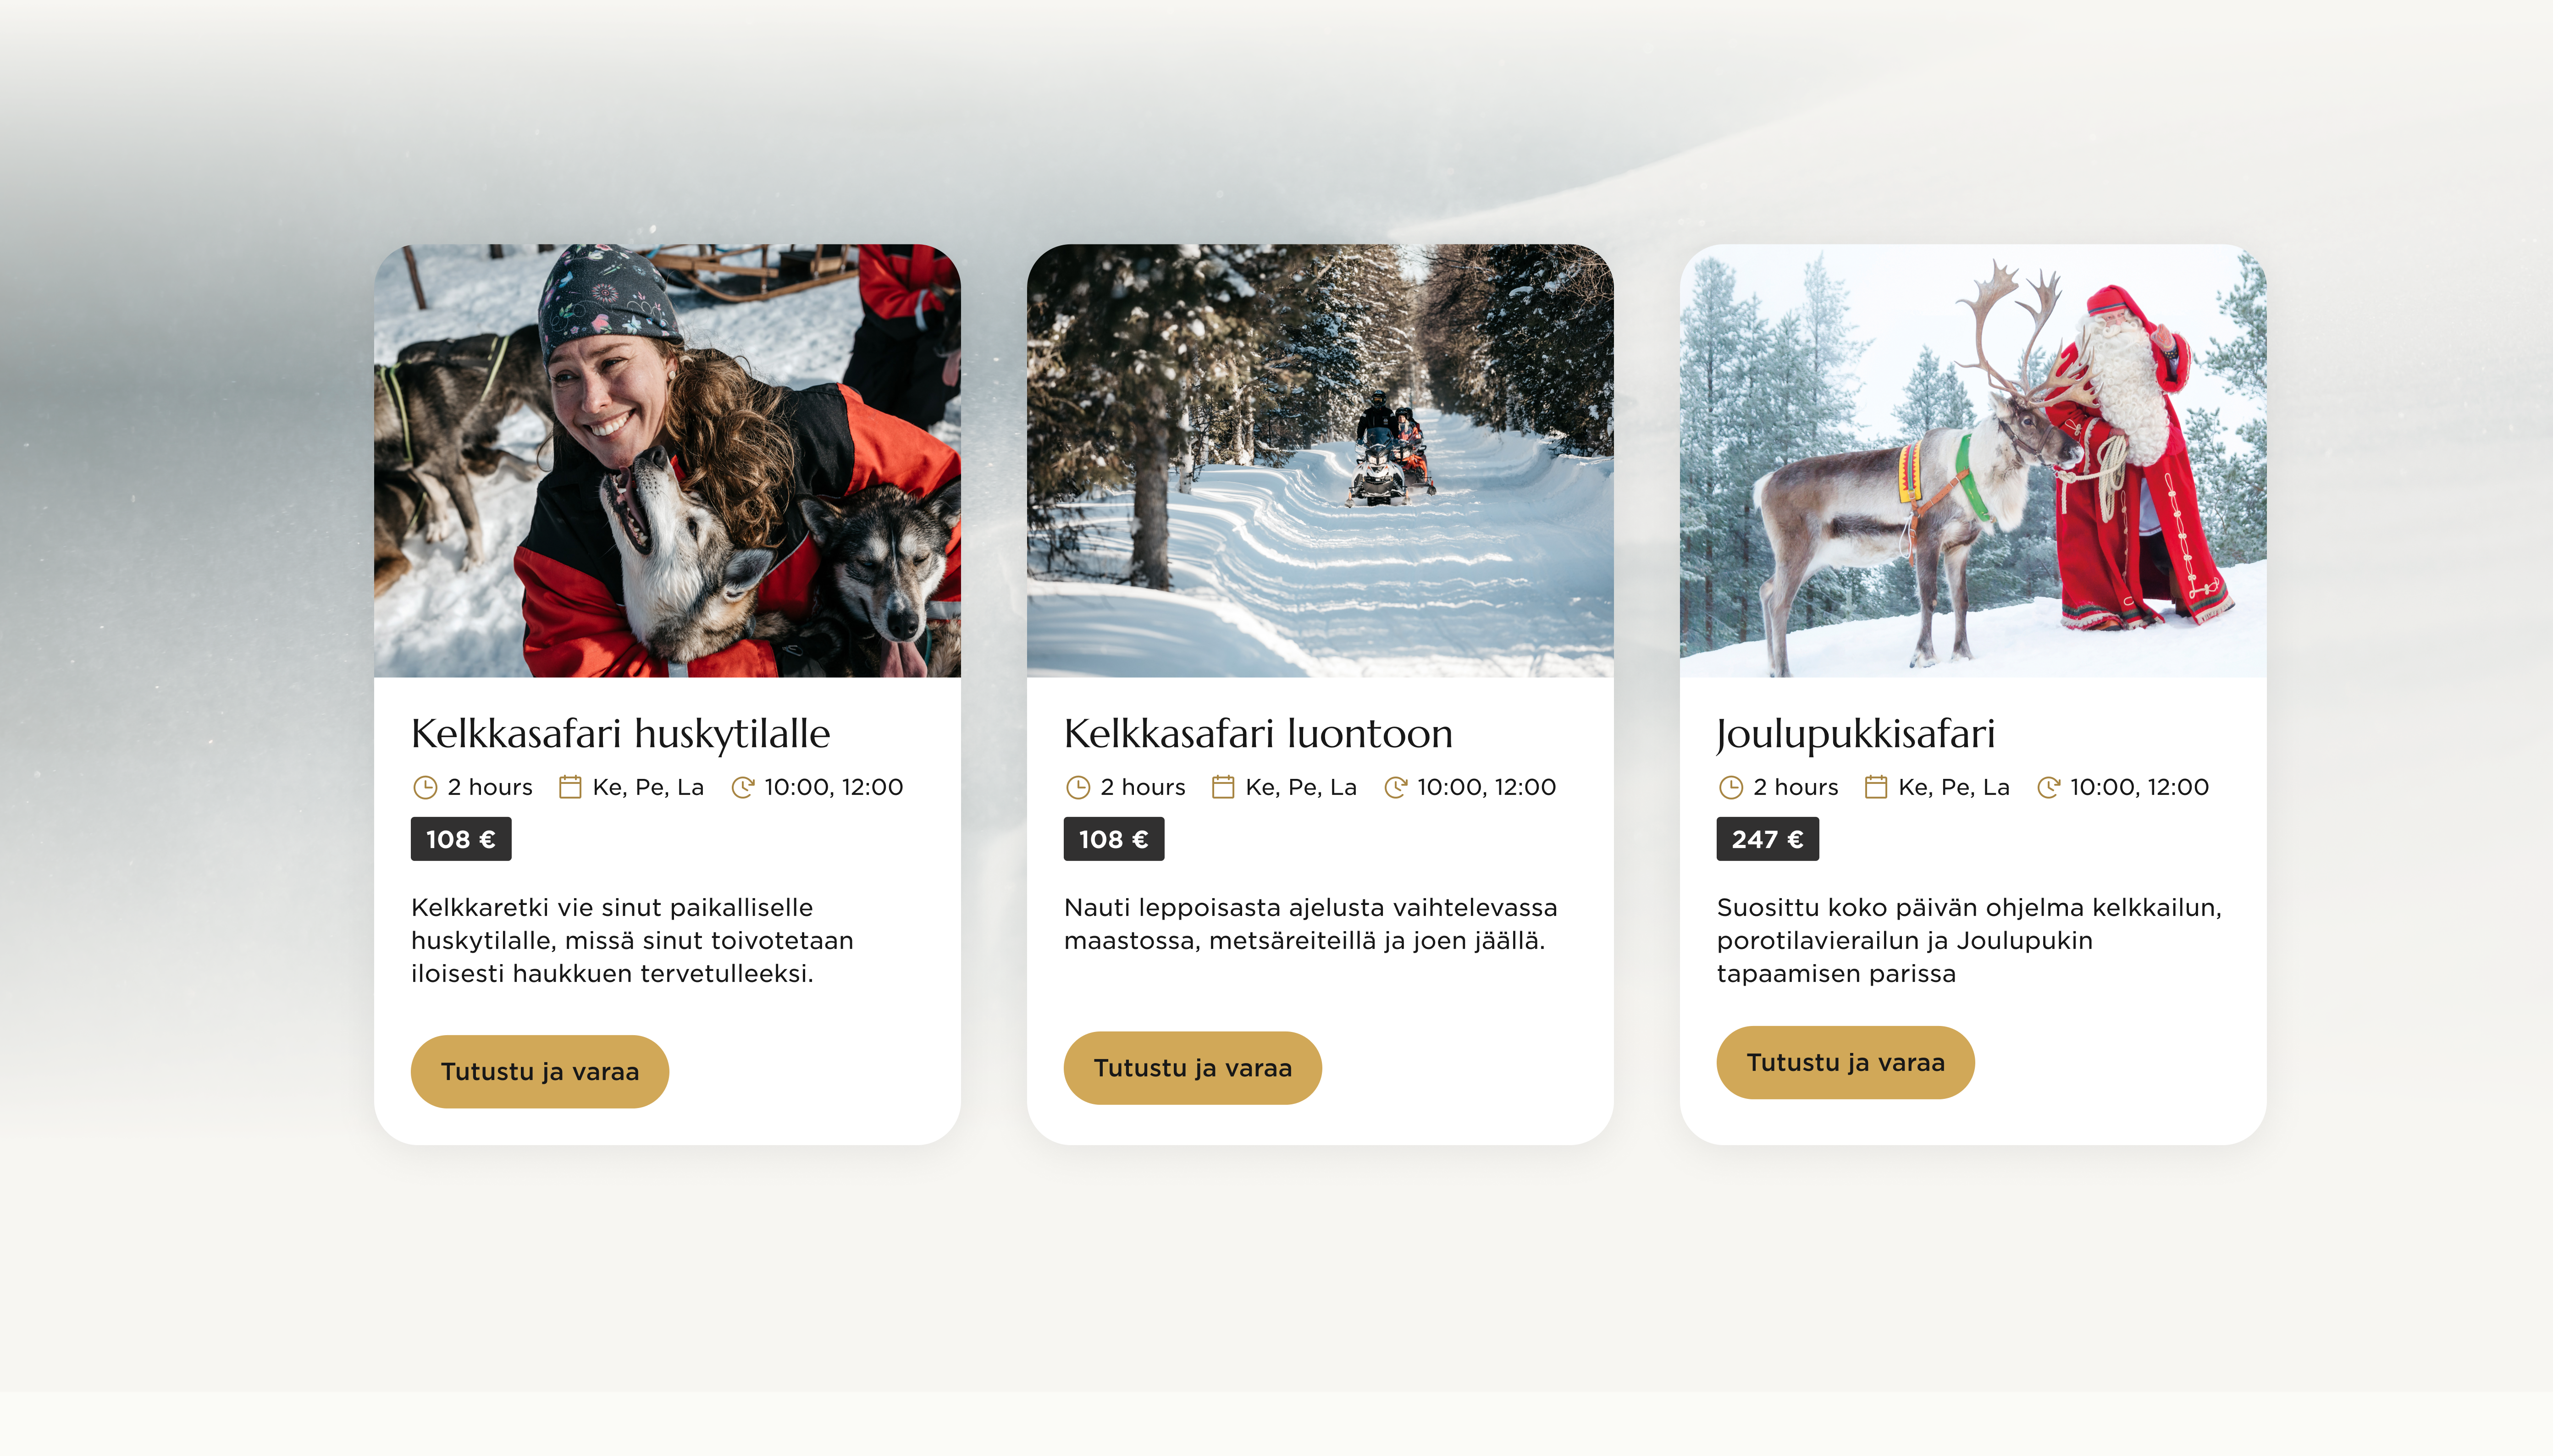Click the clock duration icon on Kelkkasafari luontoon
Viewport: 2553px width, 1456px height.
pos(1078,787)
